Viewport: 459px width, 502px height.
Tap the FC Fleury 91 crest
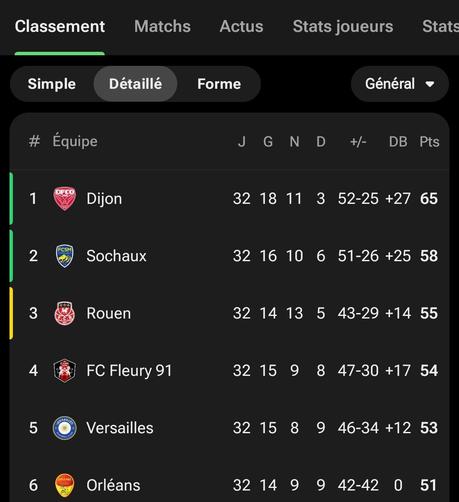65,371
